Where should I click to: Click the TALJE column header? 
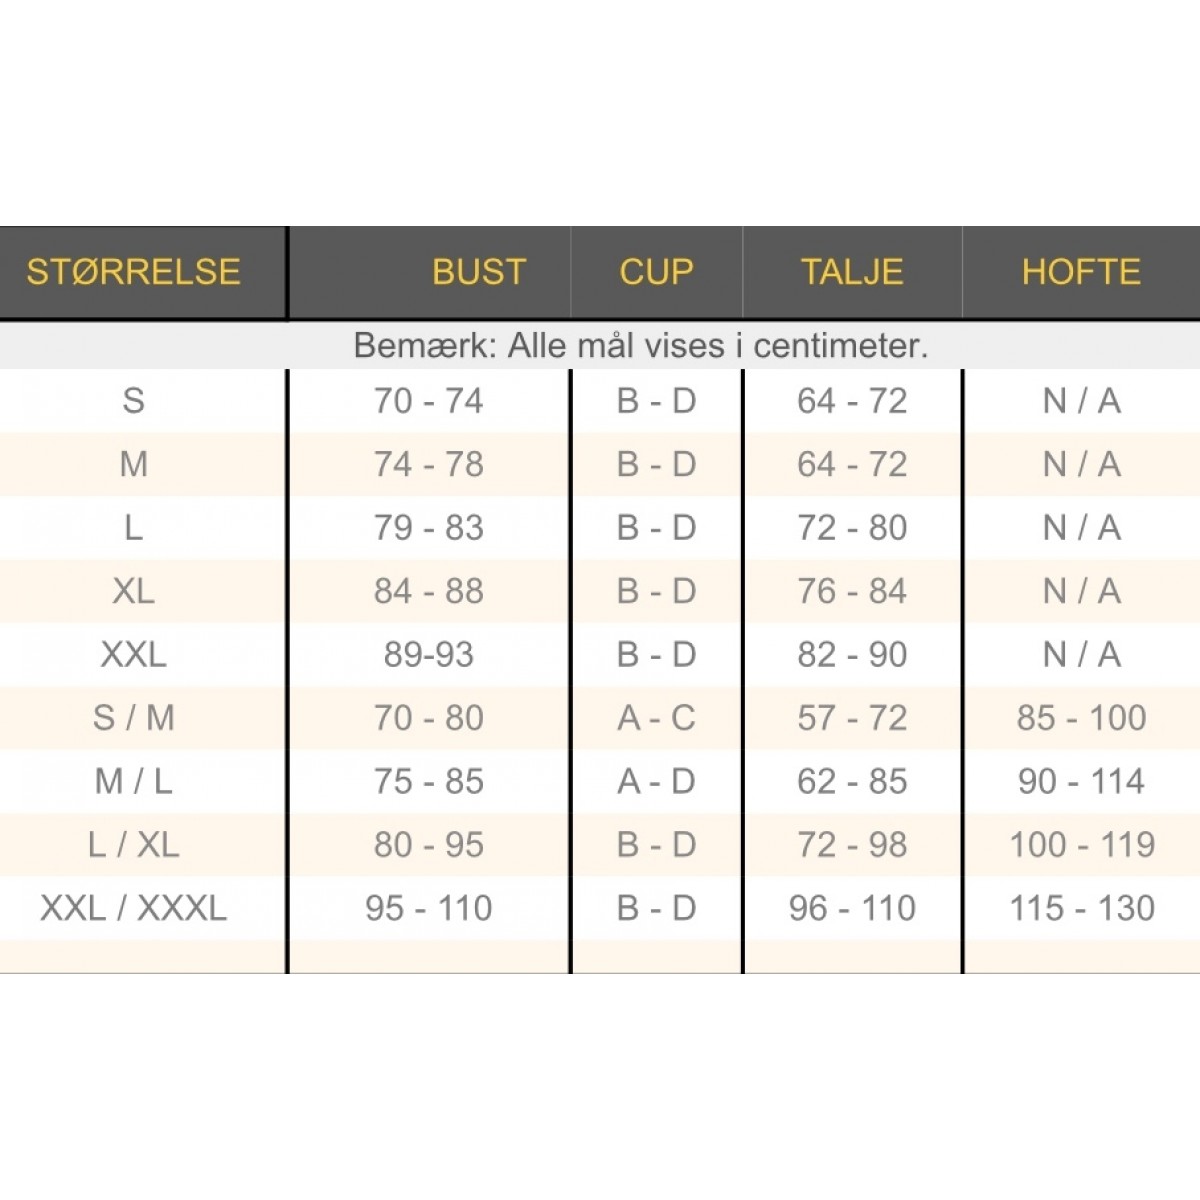point(852,272)
